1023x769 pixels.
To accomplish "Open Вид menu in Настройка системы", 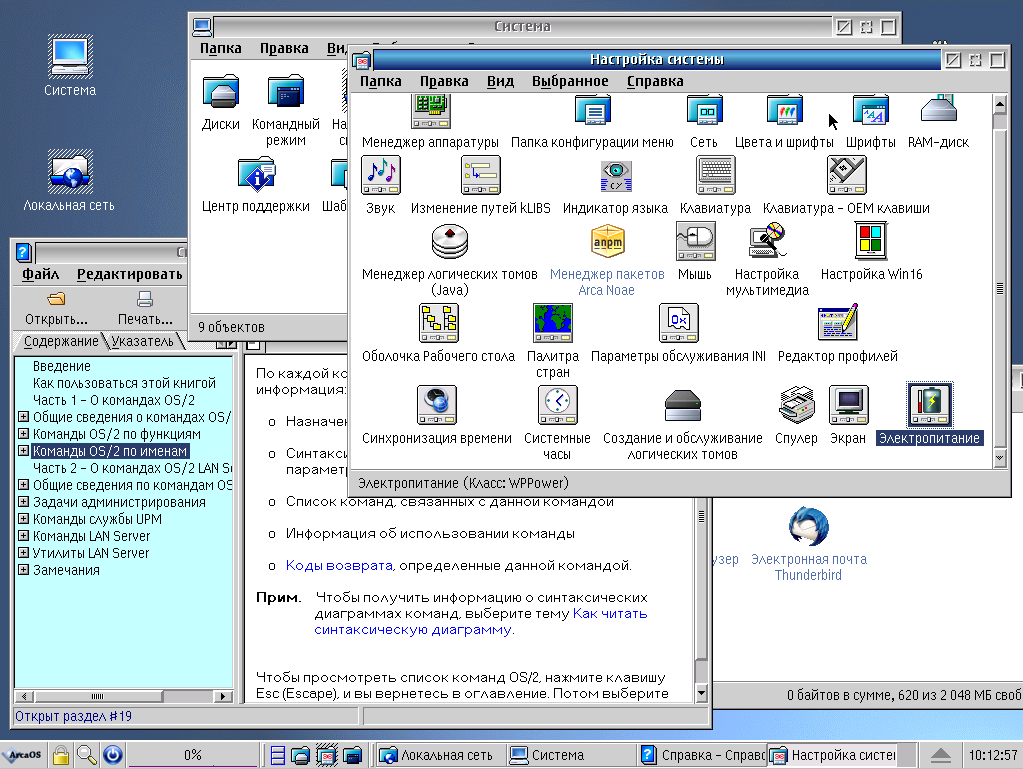I will point(500,81).
